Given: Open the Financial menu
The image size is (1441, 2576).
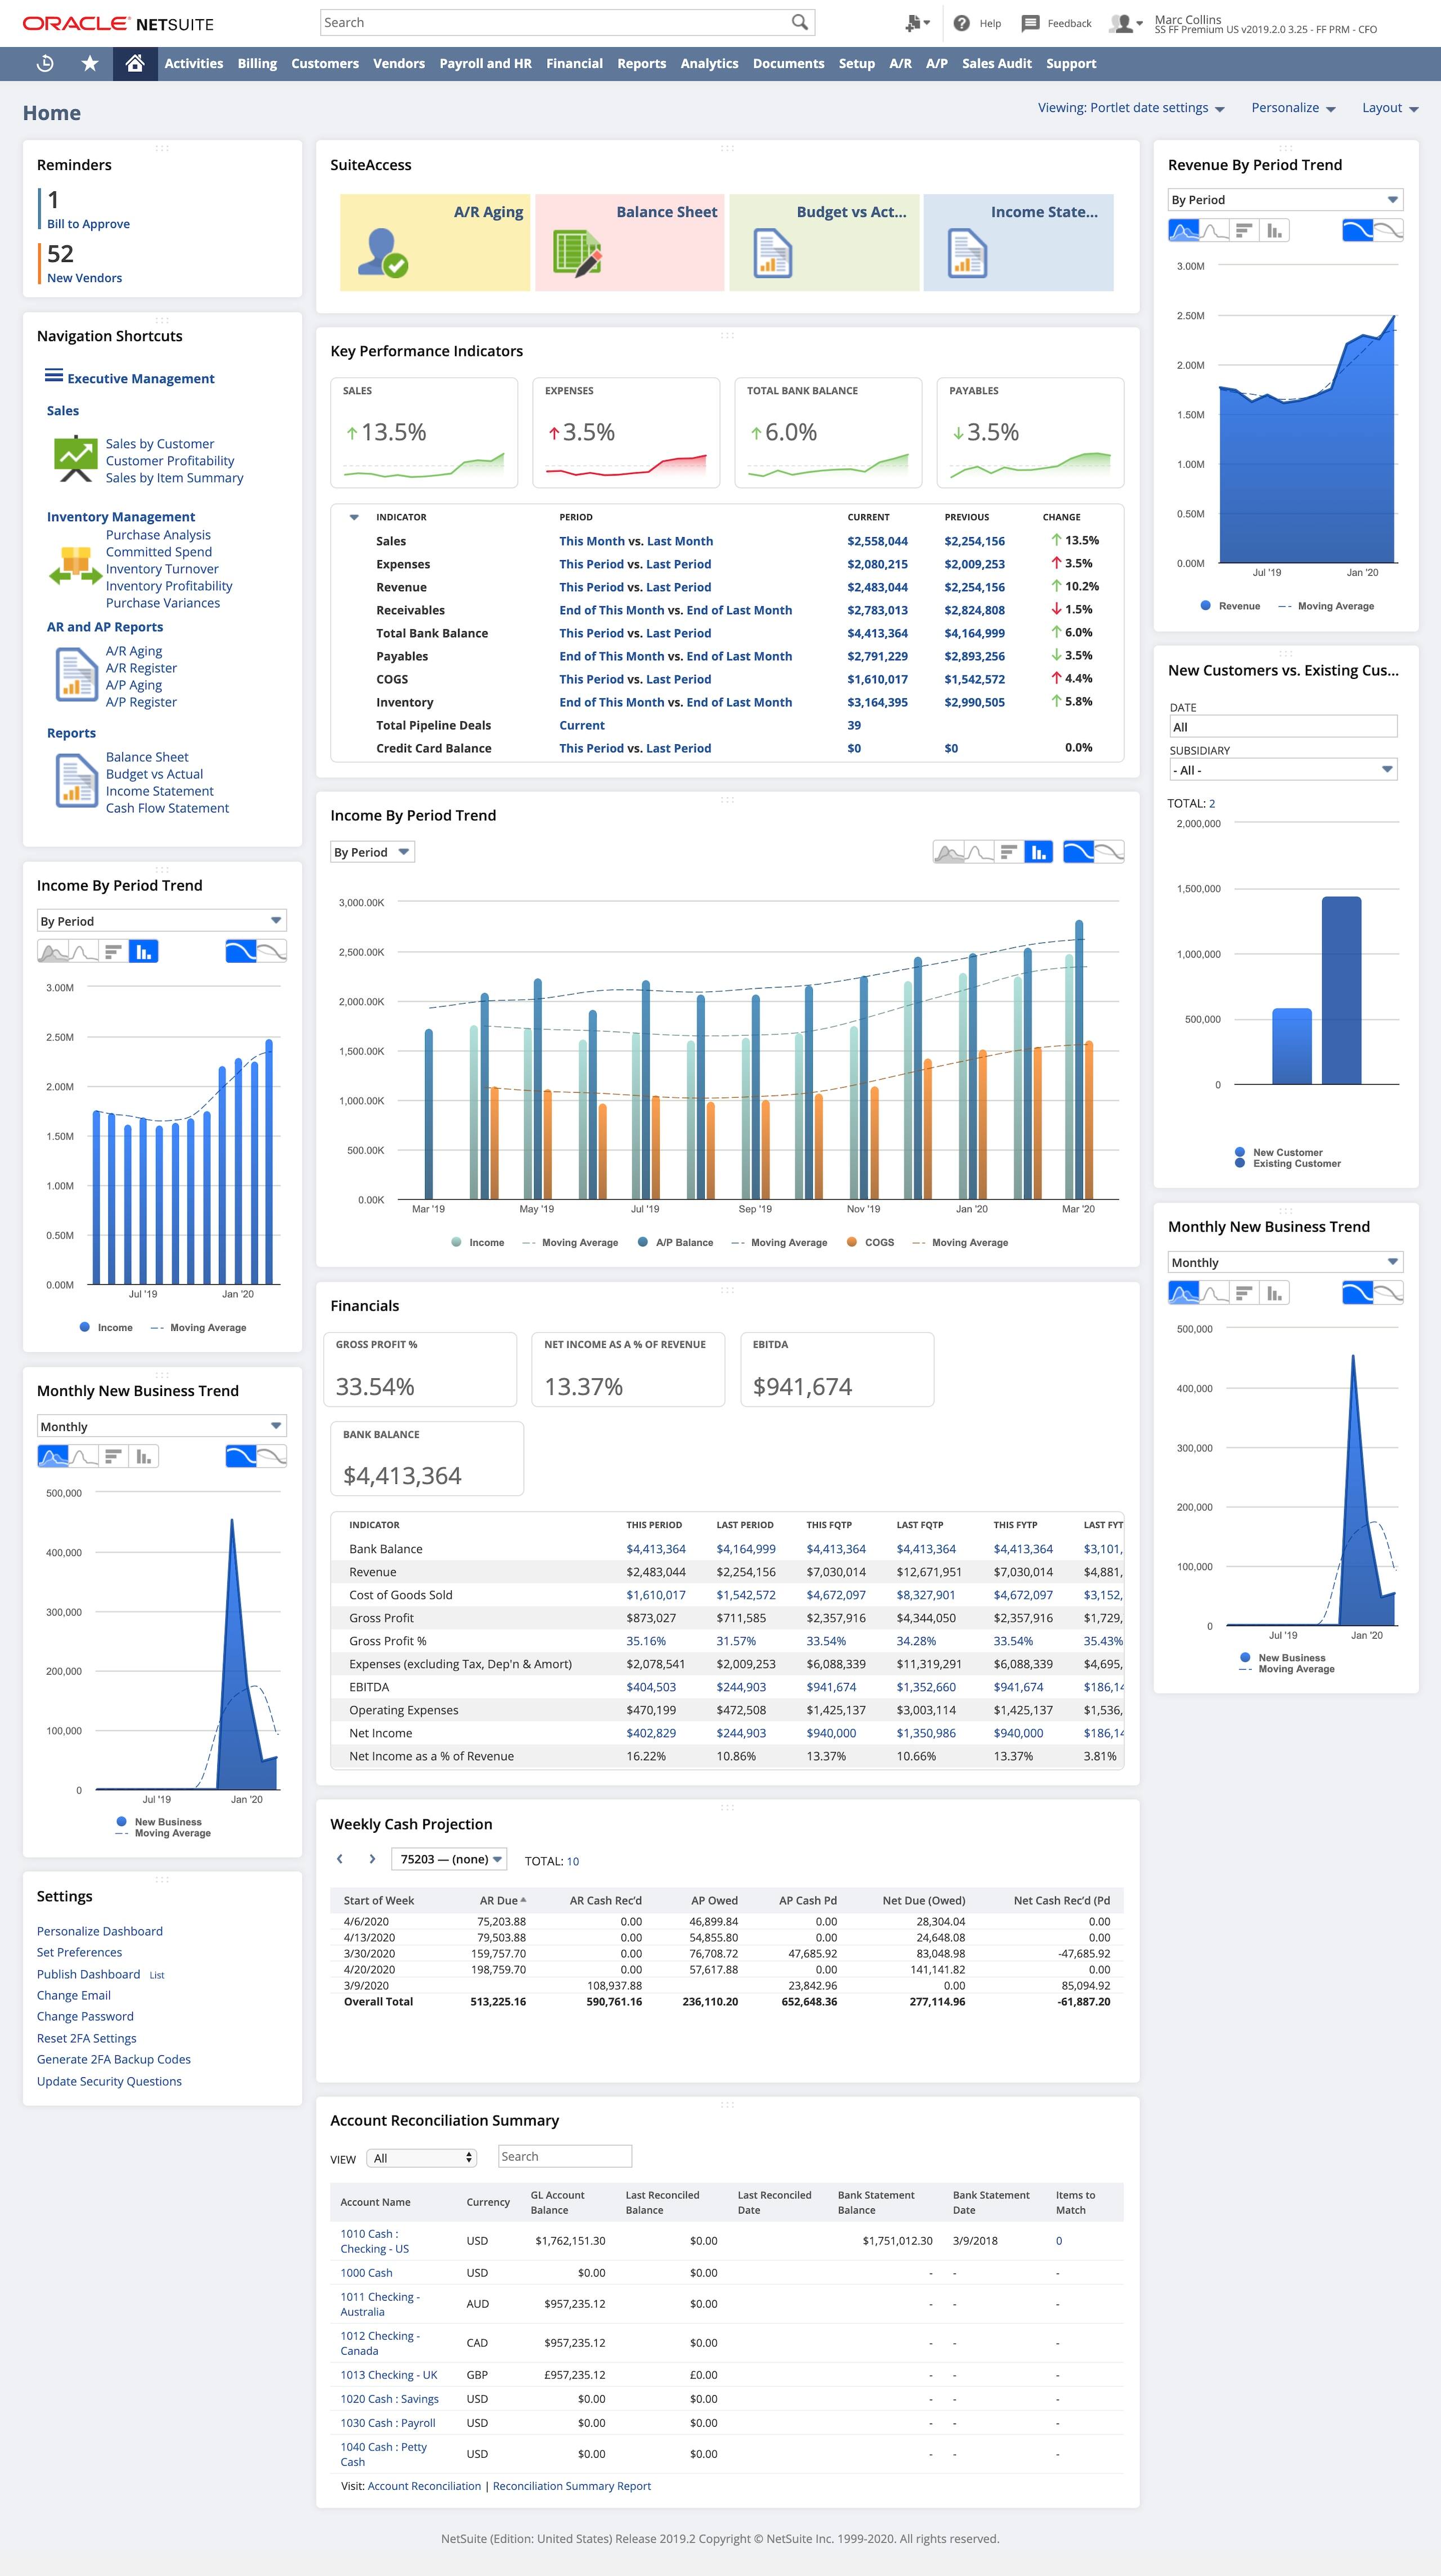Looking at the screenshot, I should point(574,63).
